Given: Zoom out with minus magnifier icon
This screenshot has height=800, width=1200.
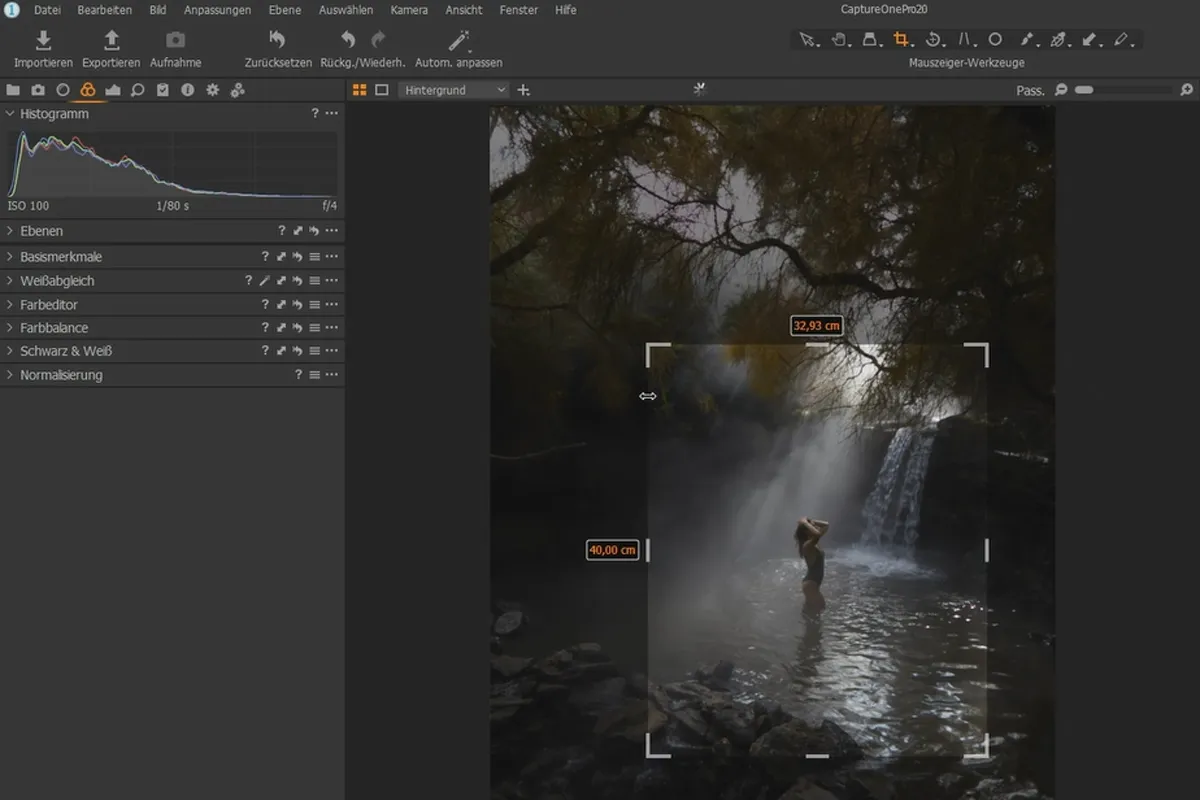Looking at the screenshot, I should point(1061,90).
